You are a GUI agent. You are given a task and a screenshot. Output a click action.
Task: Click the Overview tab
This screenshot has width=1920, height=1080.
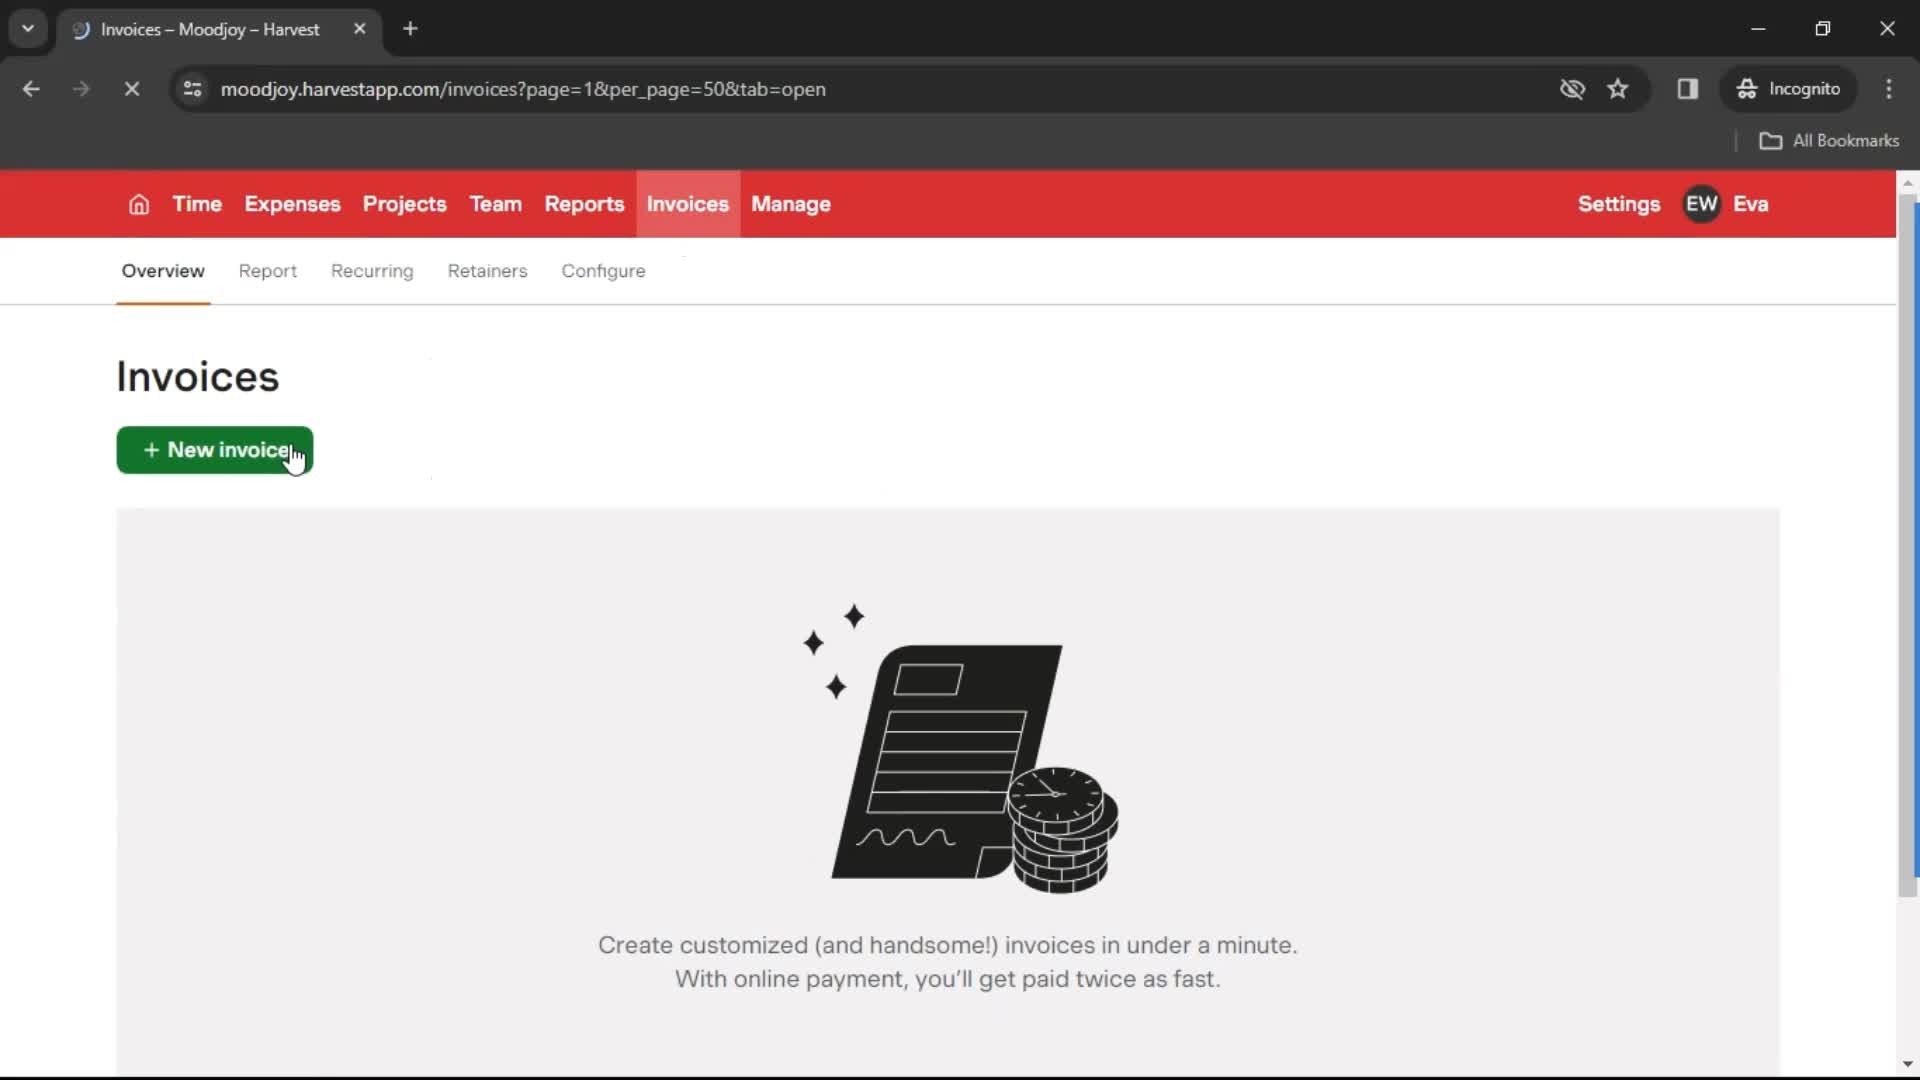tap(162, 270)
